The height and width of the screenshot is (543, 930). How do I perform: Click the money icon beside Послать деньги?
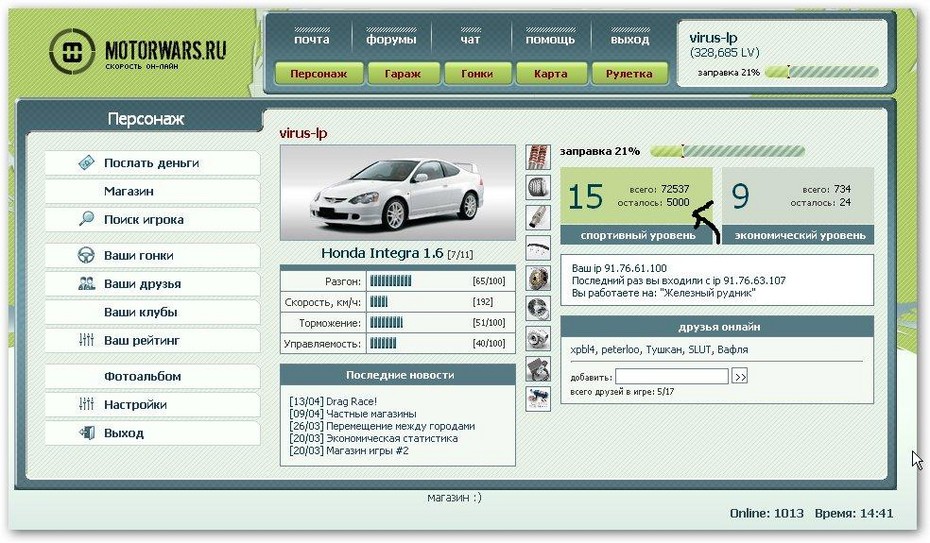[87, 162]
